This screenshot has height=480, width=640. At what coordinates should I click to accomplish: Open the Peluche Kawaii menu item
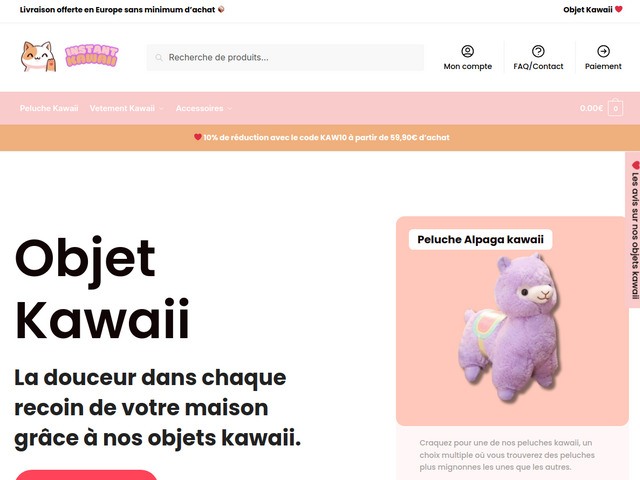[49, 108]
